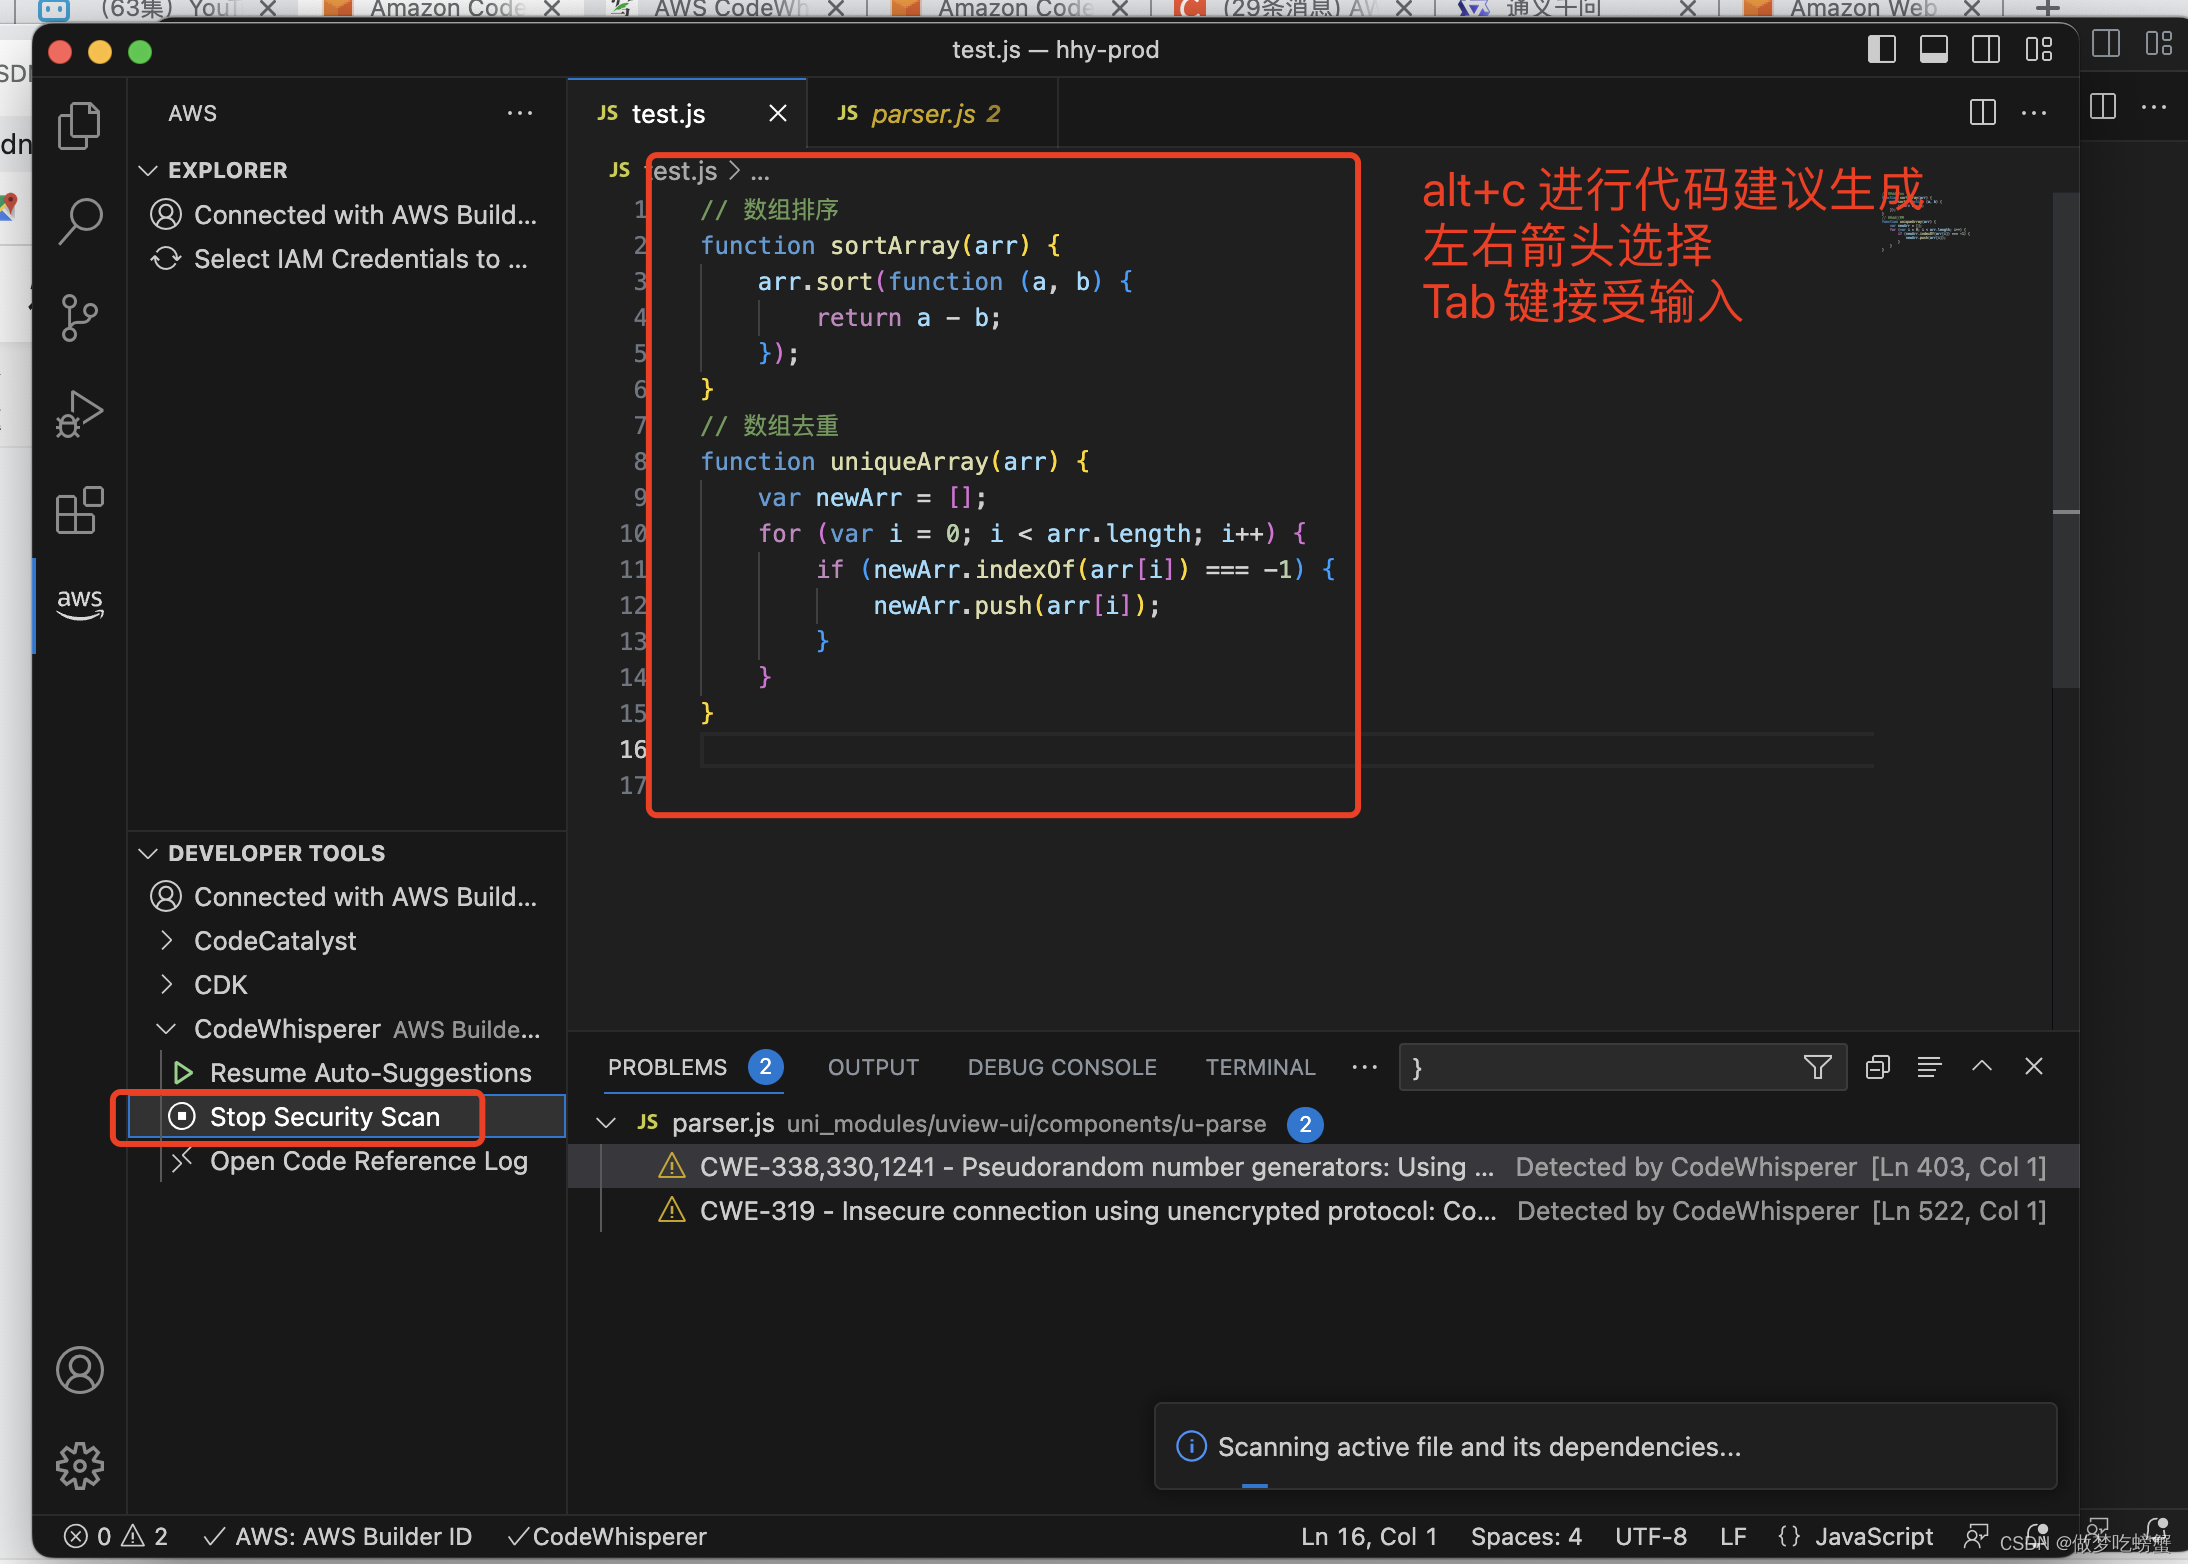This screenshot has height=1564, width=2188.
Task: Click the Accounts icon above settings
Action: click(79, 1370)
